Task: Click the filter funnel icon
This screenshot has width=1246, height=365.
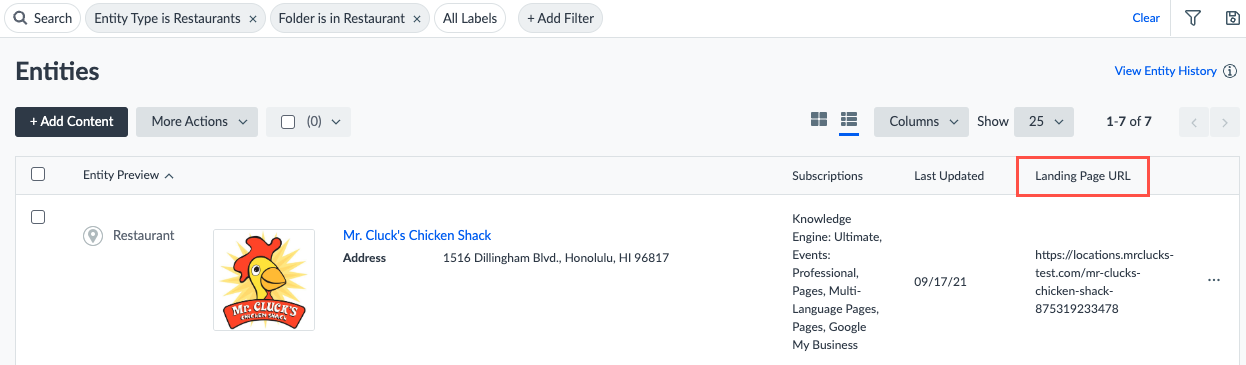Action: pyautogui.click(x=1193, y=18)
